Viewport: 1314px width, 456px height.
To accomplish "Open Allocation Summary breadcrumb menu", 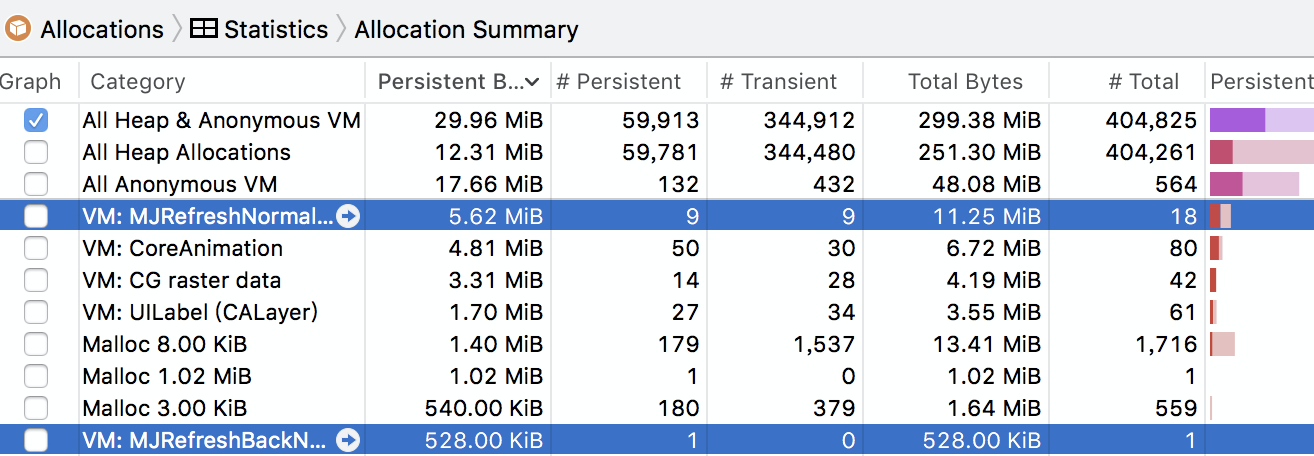I will point(466,29).
